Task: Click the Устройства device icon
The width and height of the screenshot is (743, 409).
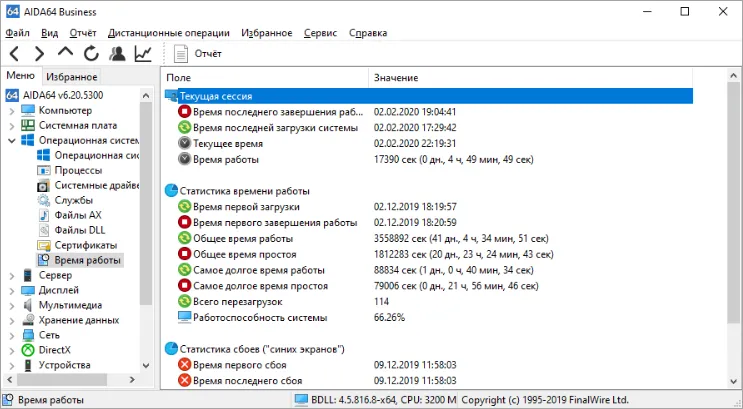Action: pos(28,365)
